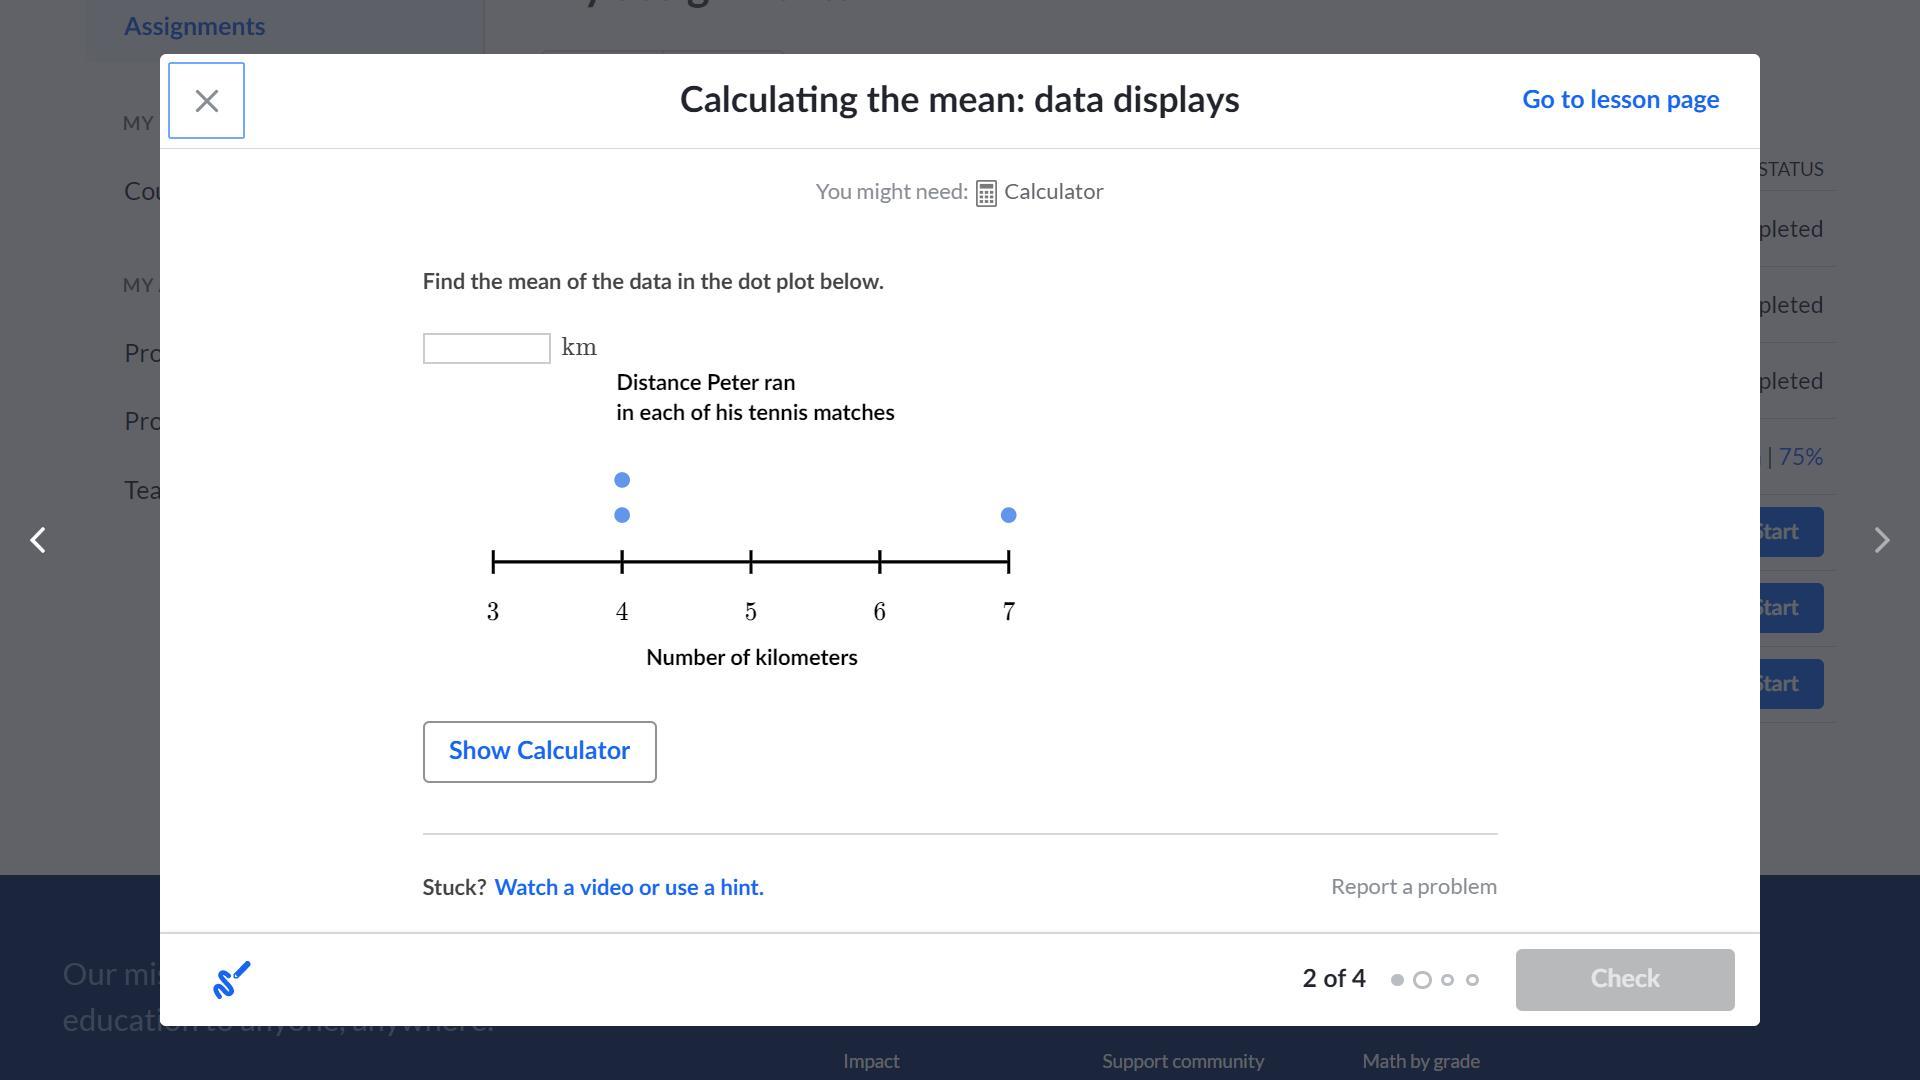1920x1080 pixels.
Task: Go to next item arrow
Action: (1881, 540)
